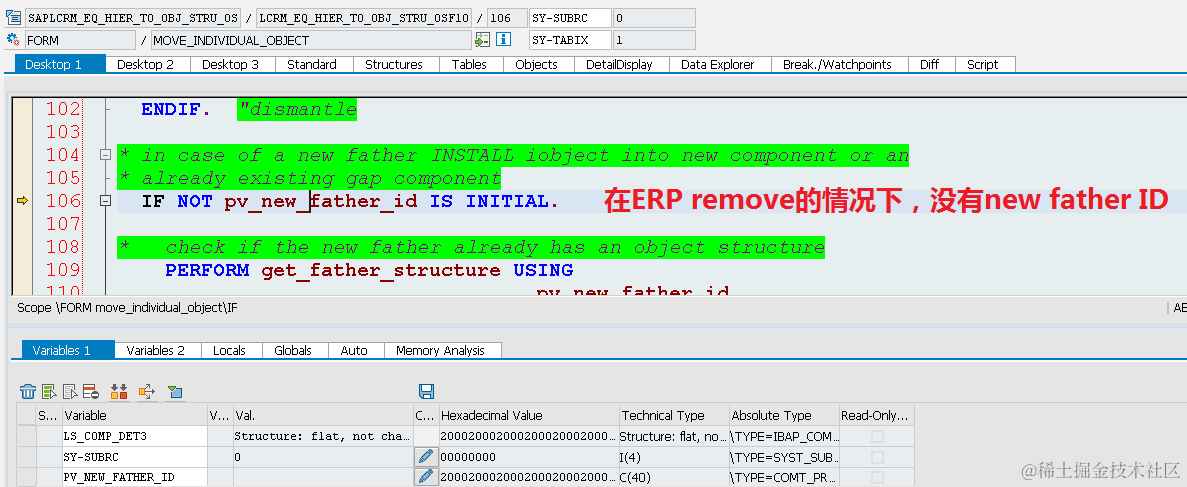Click the green filter layout icon

[175, 392]
